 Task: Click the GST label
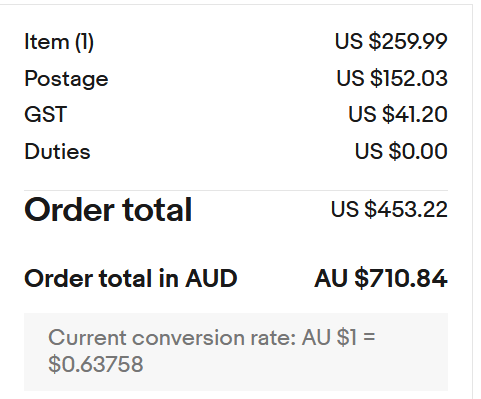click(x=46, y=114)
